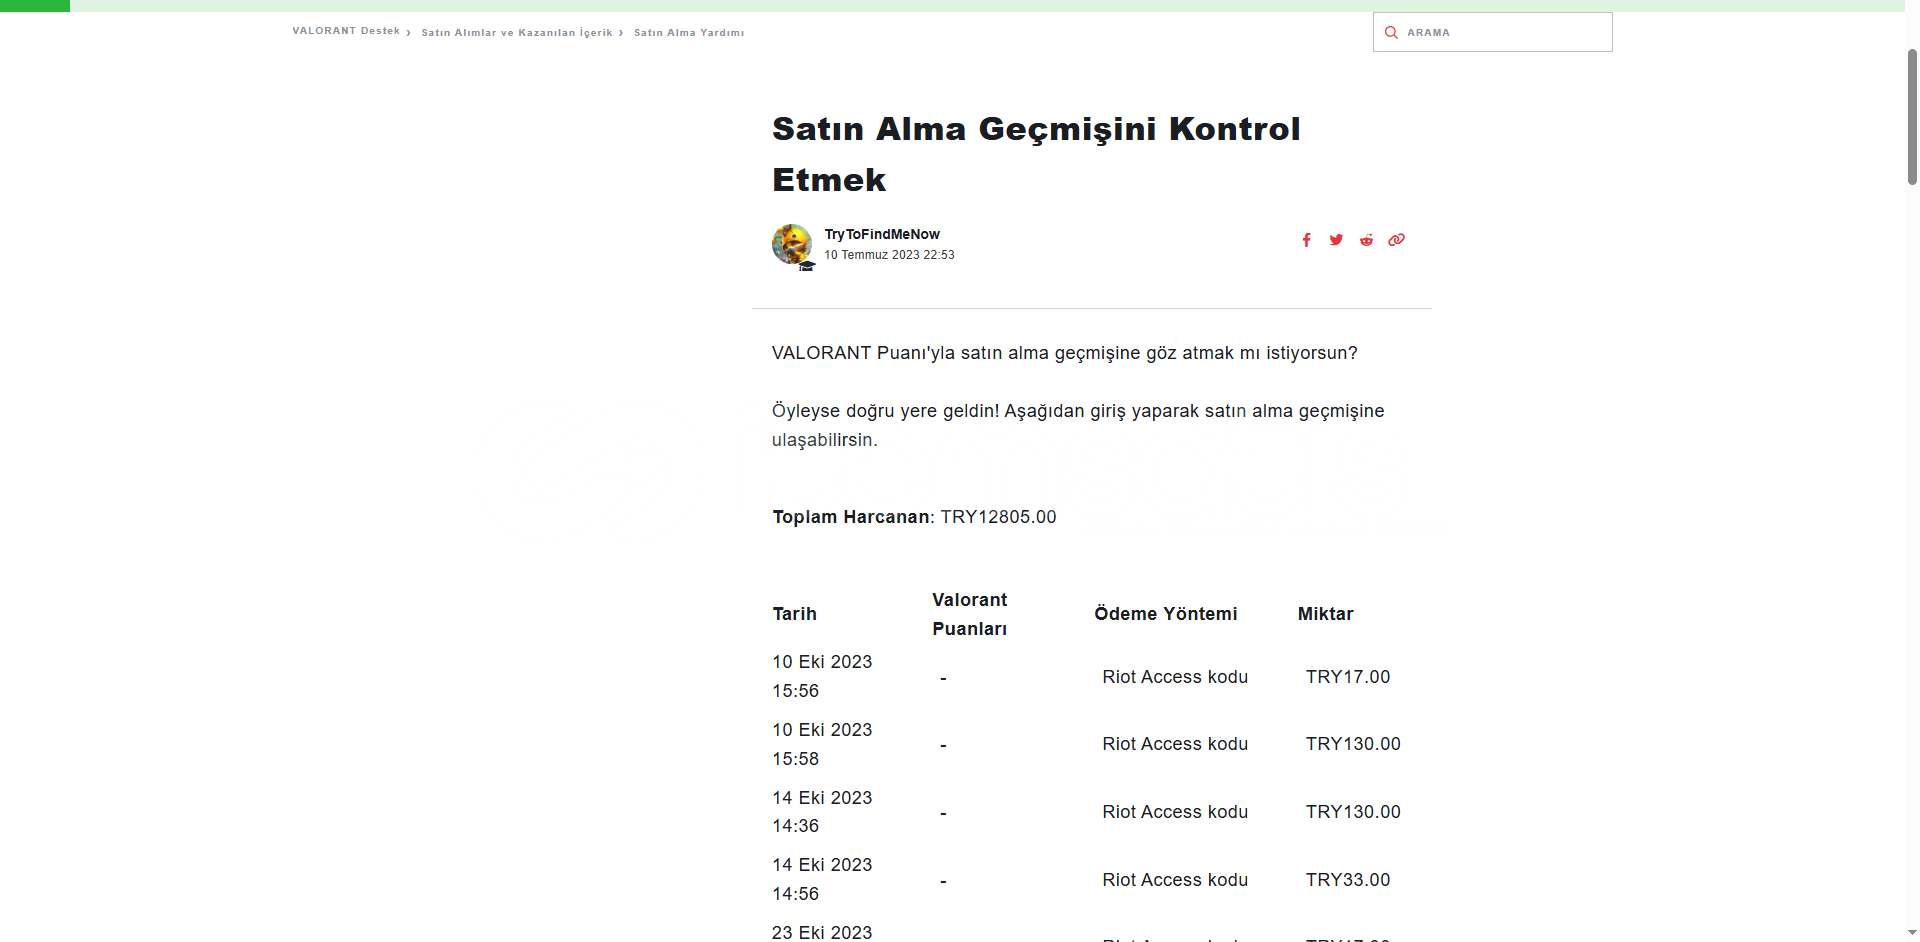
Task: Click the TRY130.00 amount for 10 Eki 15:58
Action: pos(1353,744)
